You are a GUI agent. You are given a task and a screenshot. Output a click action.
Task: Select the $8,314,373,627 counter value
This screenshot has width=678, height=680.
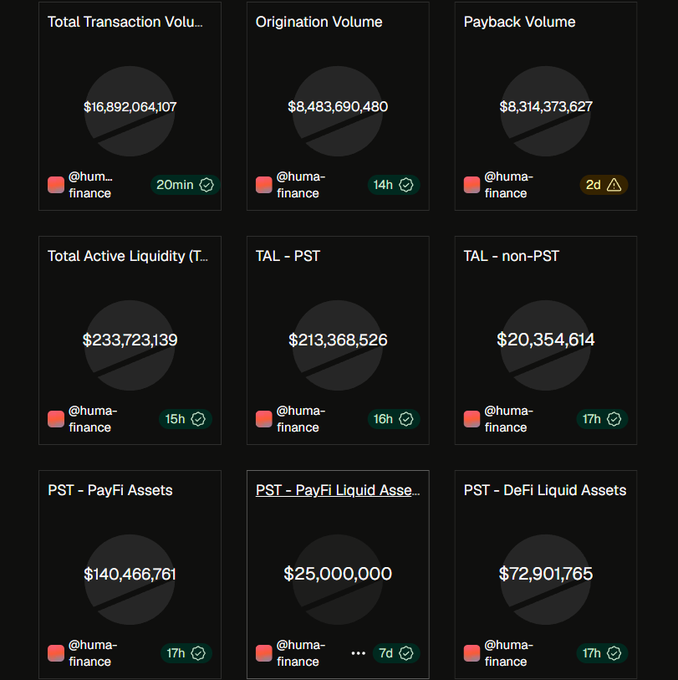[546, 107]
